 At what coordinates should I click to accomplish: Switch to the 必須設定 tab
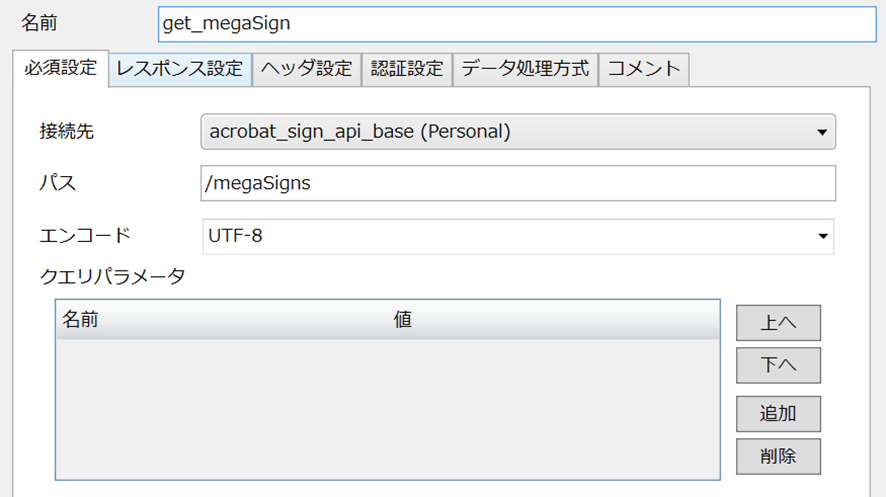[60, 69]
